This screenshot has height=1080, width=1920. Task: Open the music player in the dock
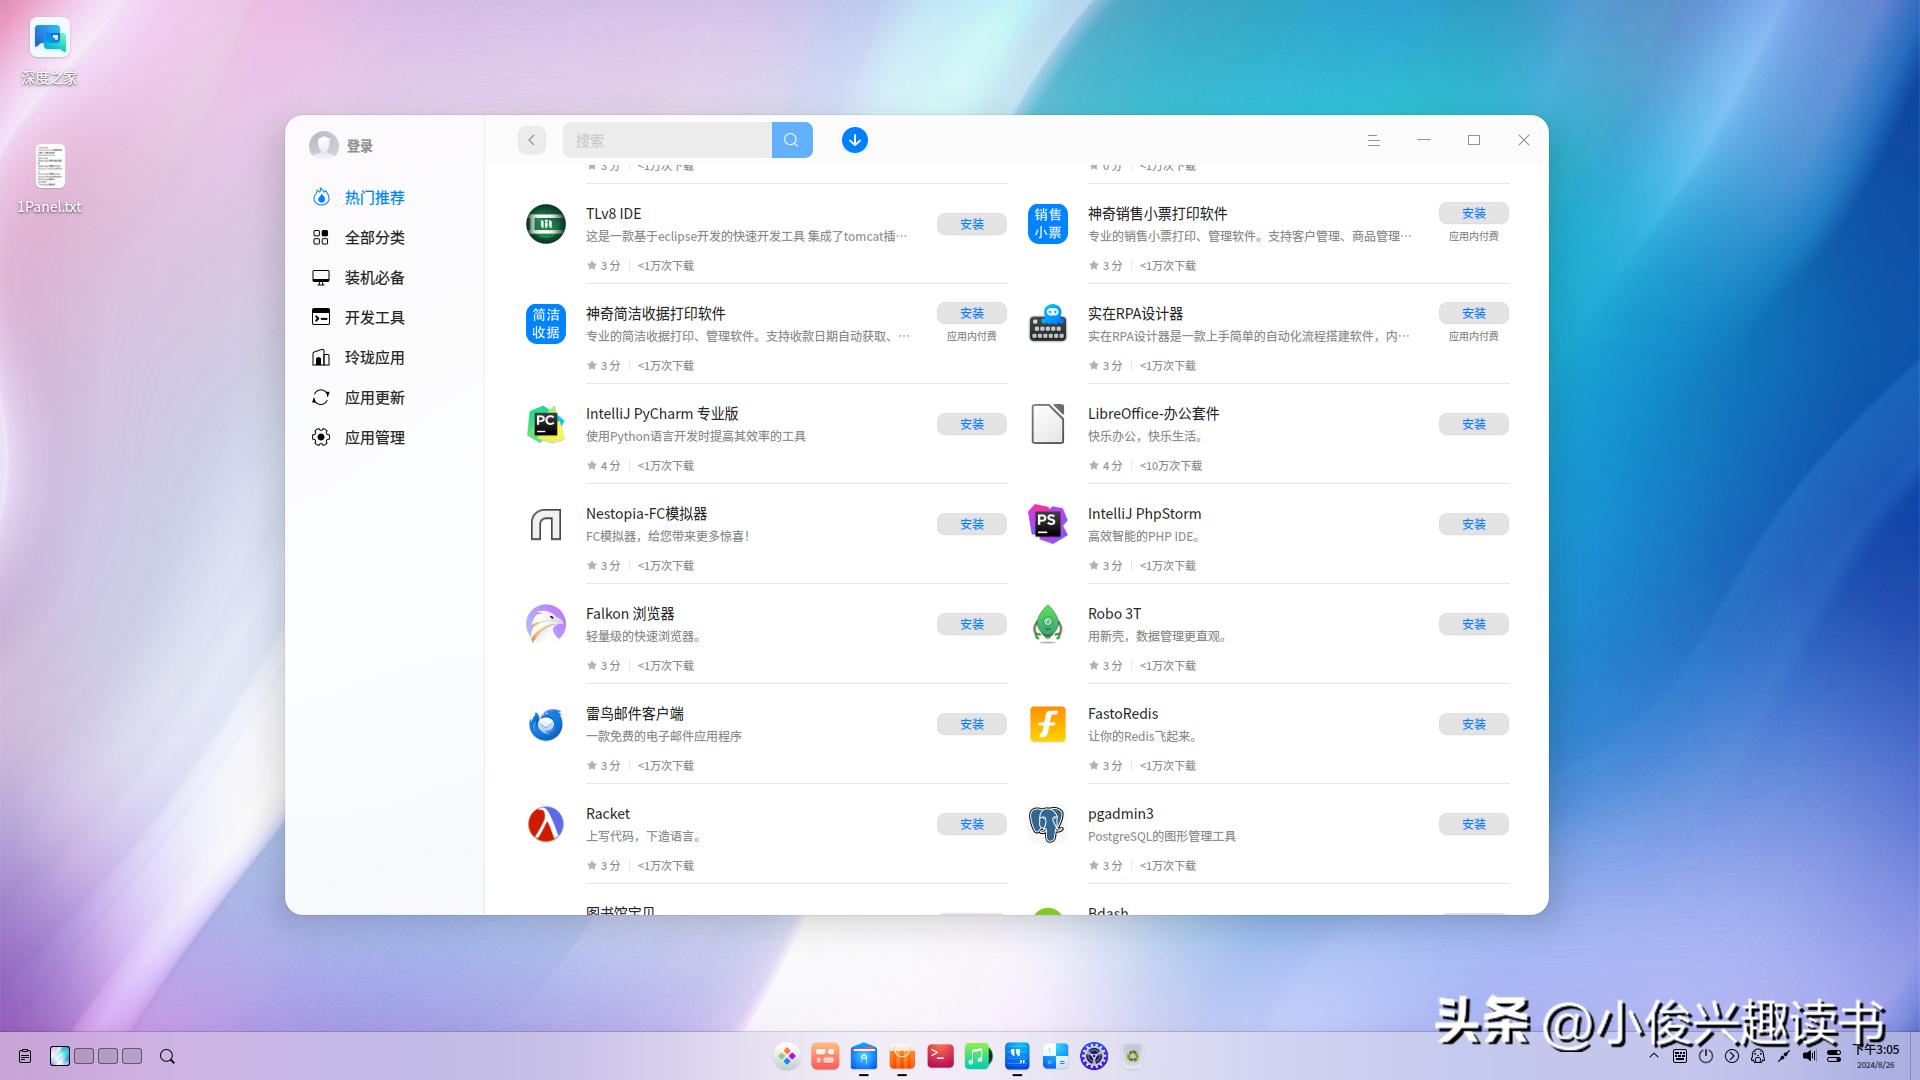pyautogui.click(x=978, y=1056)
